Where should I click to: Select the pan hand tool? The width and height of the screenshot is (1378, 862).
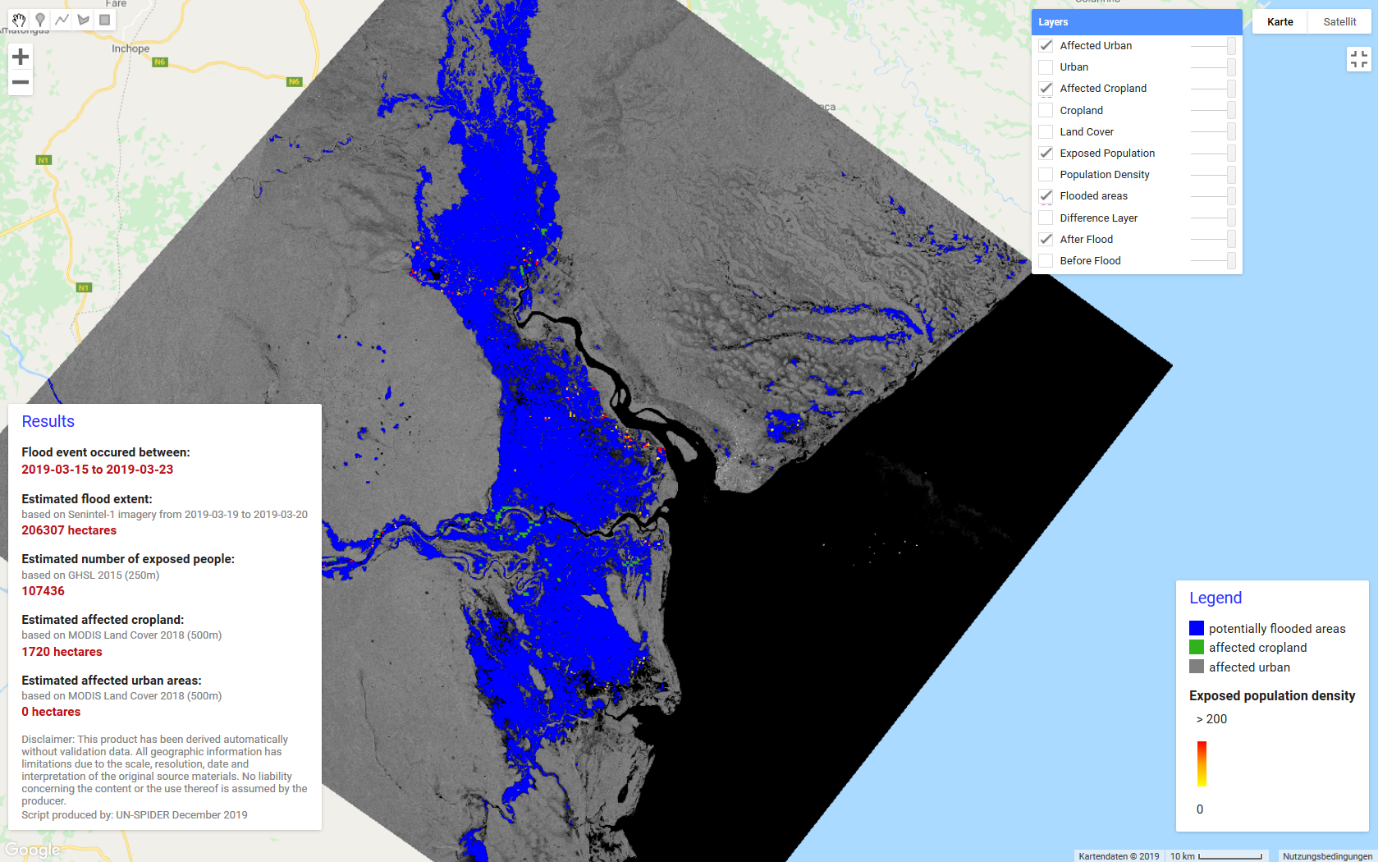(x=18, y=18)
